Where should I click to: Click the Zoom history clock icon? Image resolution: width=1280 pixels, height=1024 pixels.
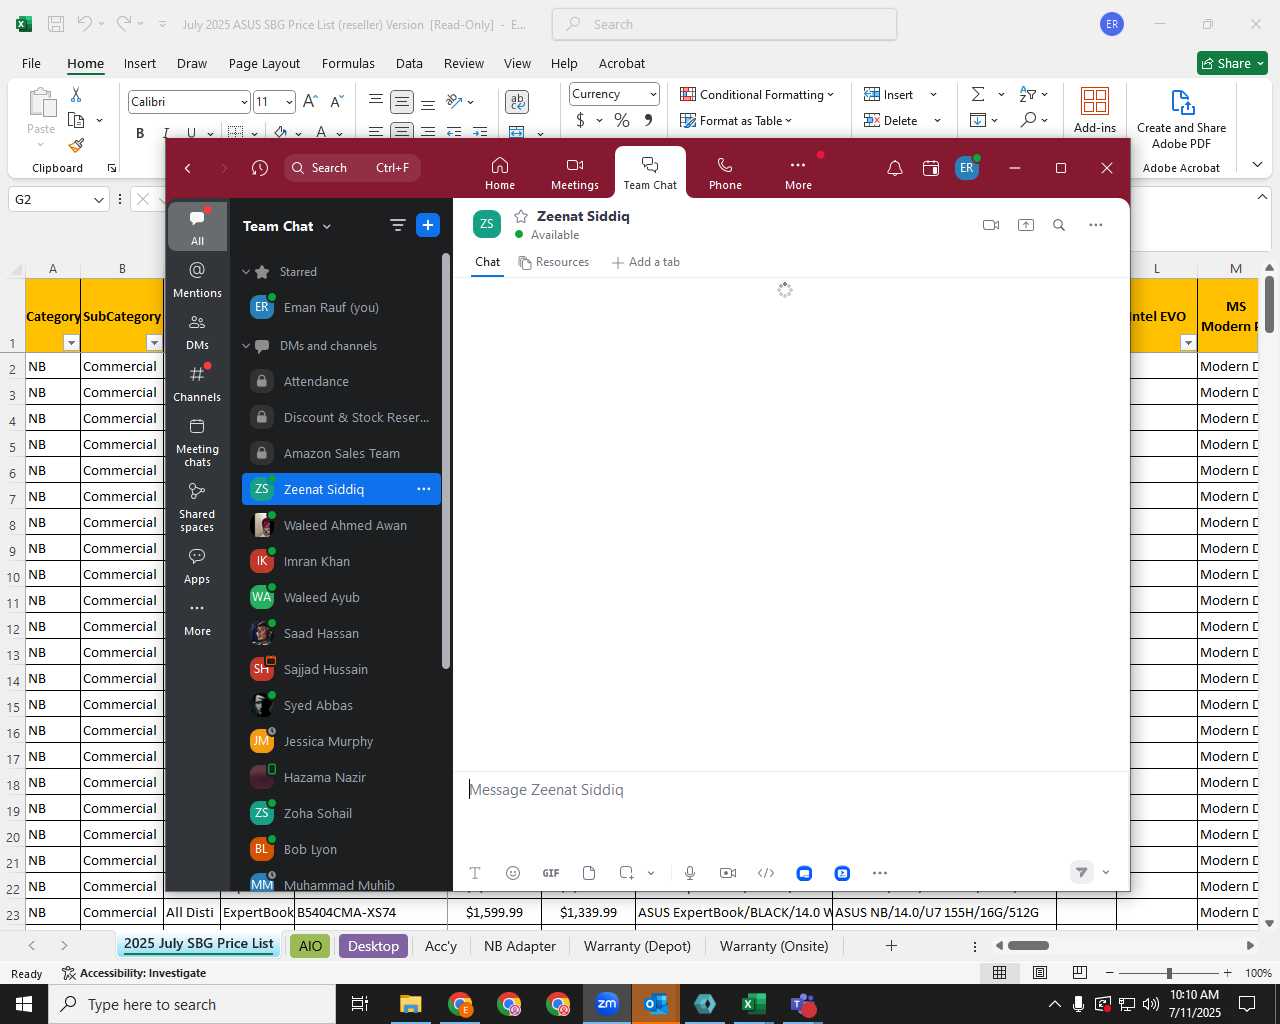[260, 168]
